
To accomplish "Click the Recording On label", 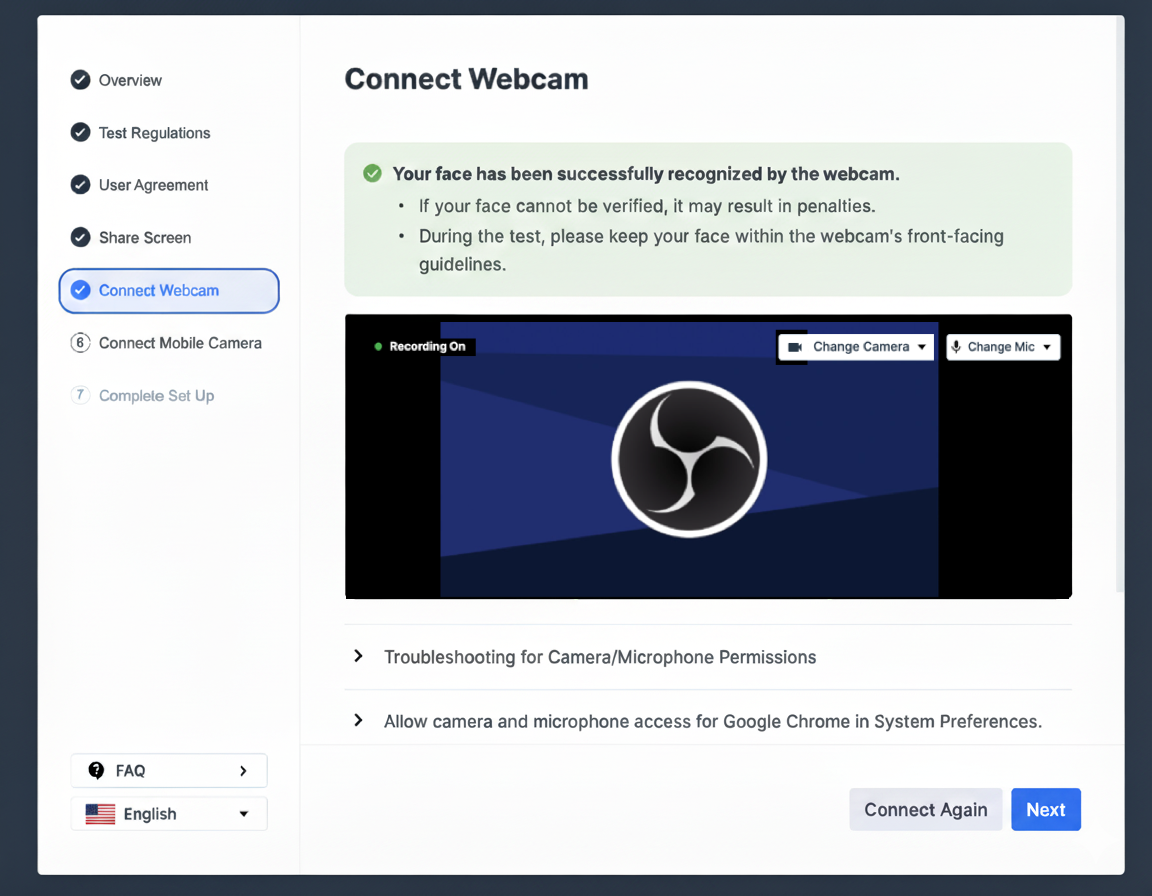I will coord(427,346).
